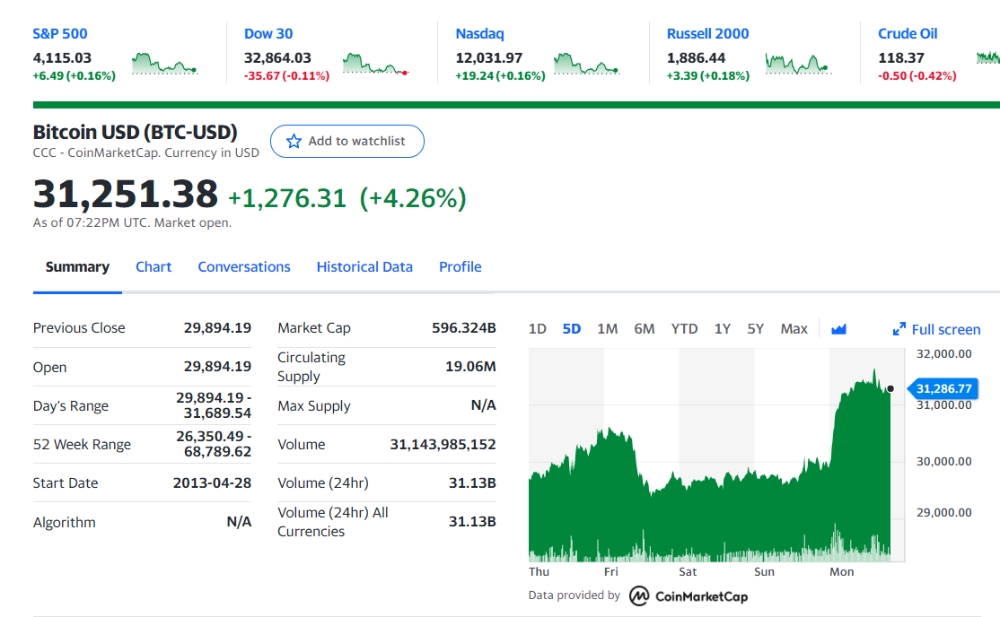Image resolution: width=1000 pixels, height=617 pixels.
Task: Open the Nasdaq index link
Action: tap(480, 34)
